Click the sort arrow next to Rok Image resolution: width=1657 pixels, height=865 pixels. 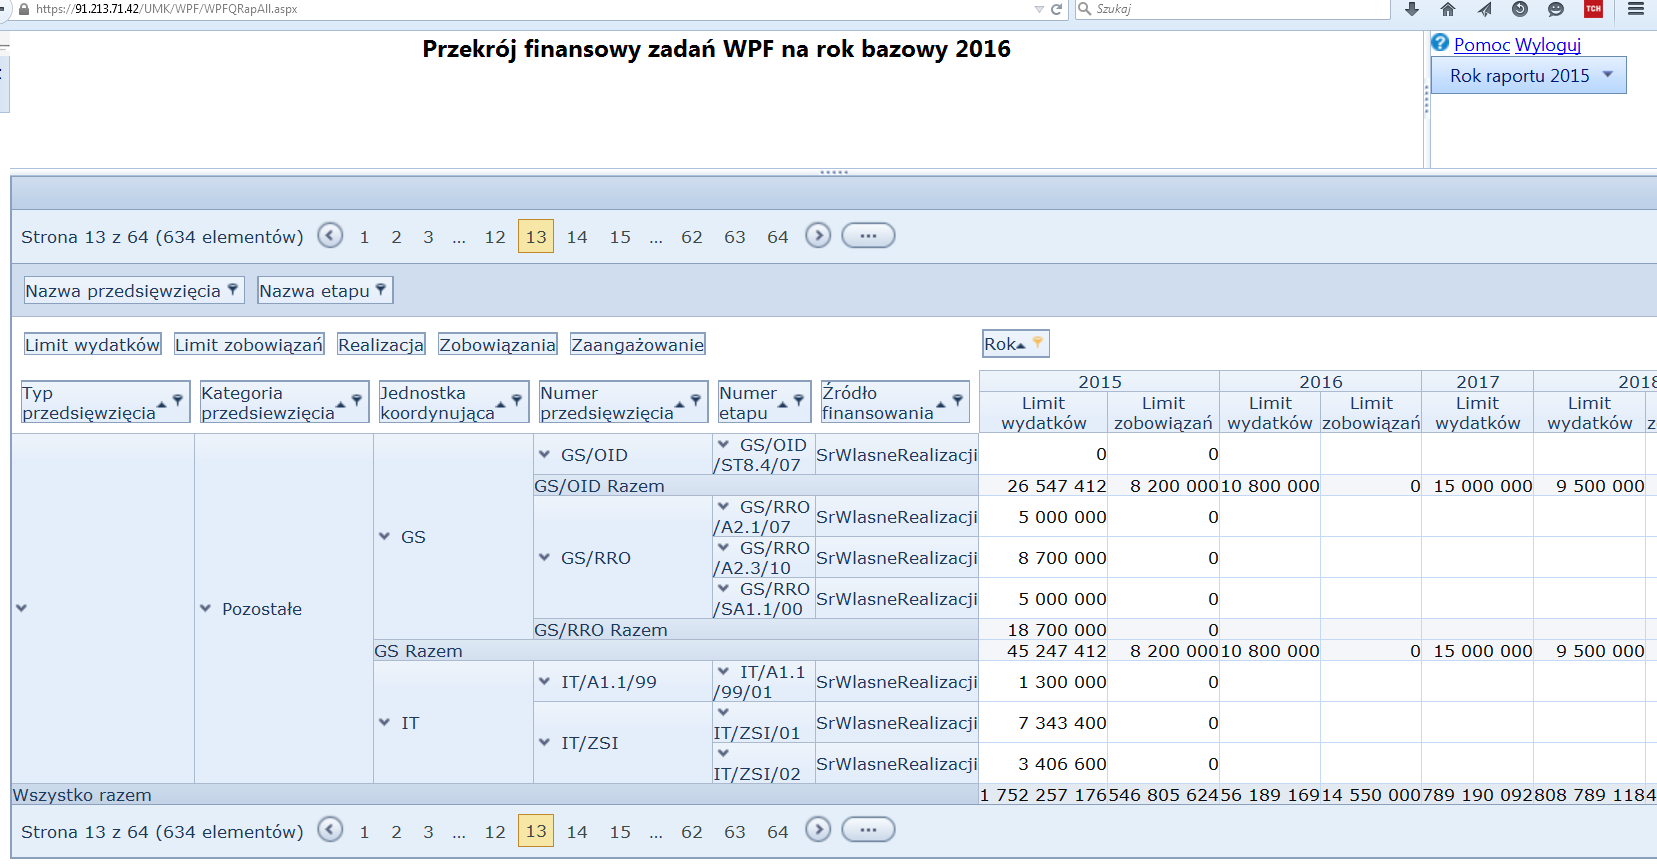coord(1021,345)
